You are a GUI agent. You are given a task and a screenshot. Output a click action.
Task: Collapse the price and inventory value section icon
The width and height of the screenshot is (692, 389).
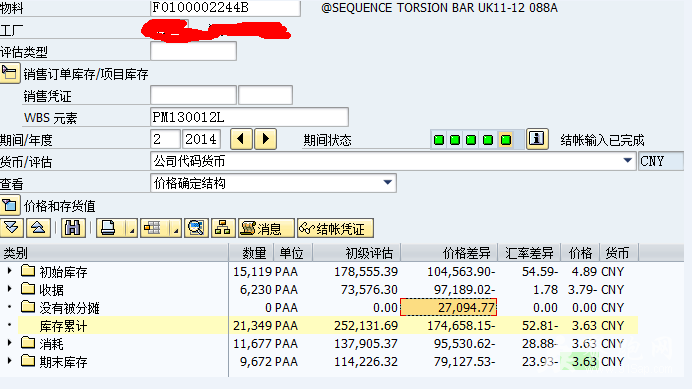point(10,205)
